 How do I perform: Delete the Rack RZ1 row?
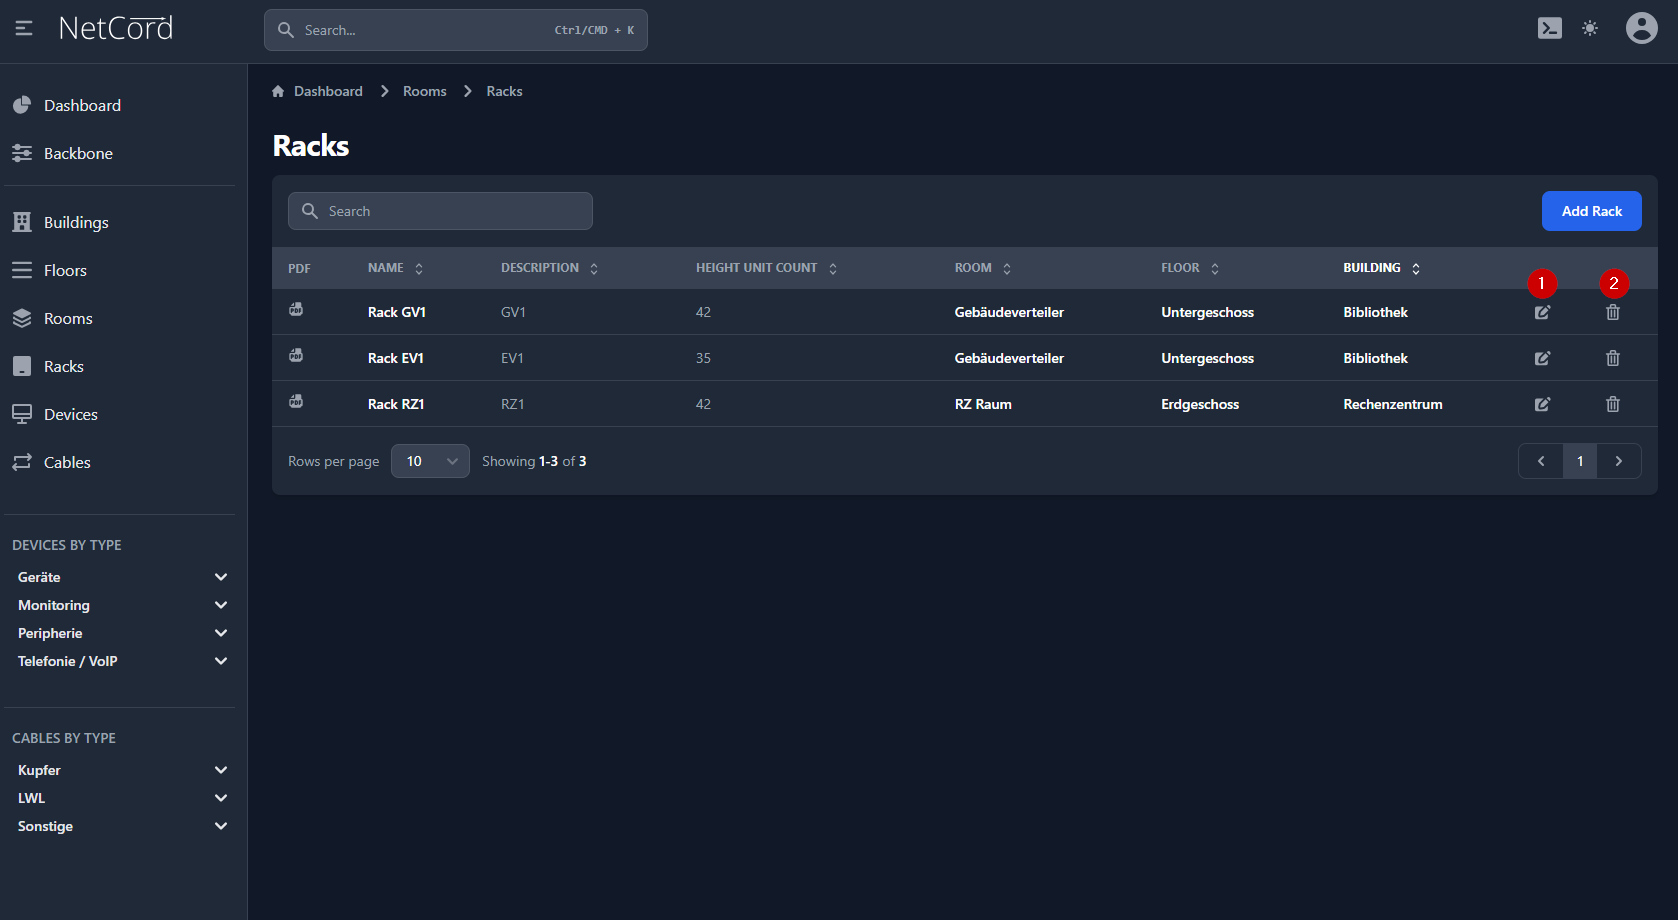tap(1612, 404)
